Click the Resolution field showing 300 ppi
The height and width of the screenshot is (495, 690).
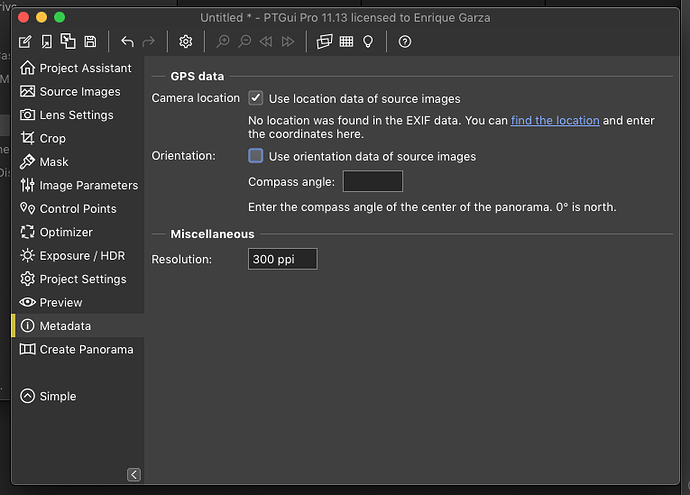click(282, 259)
